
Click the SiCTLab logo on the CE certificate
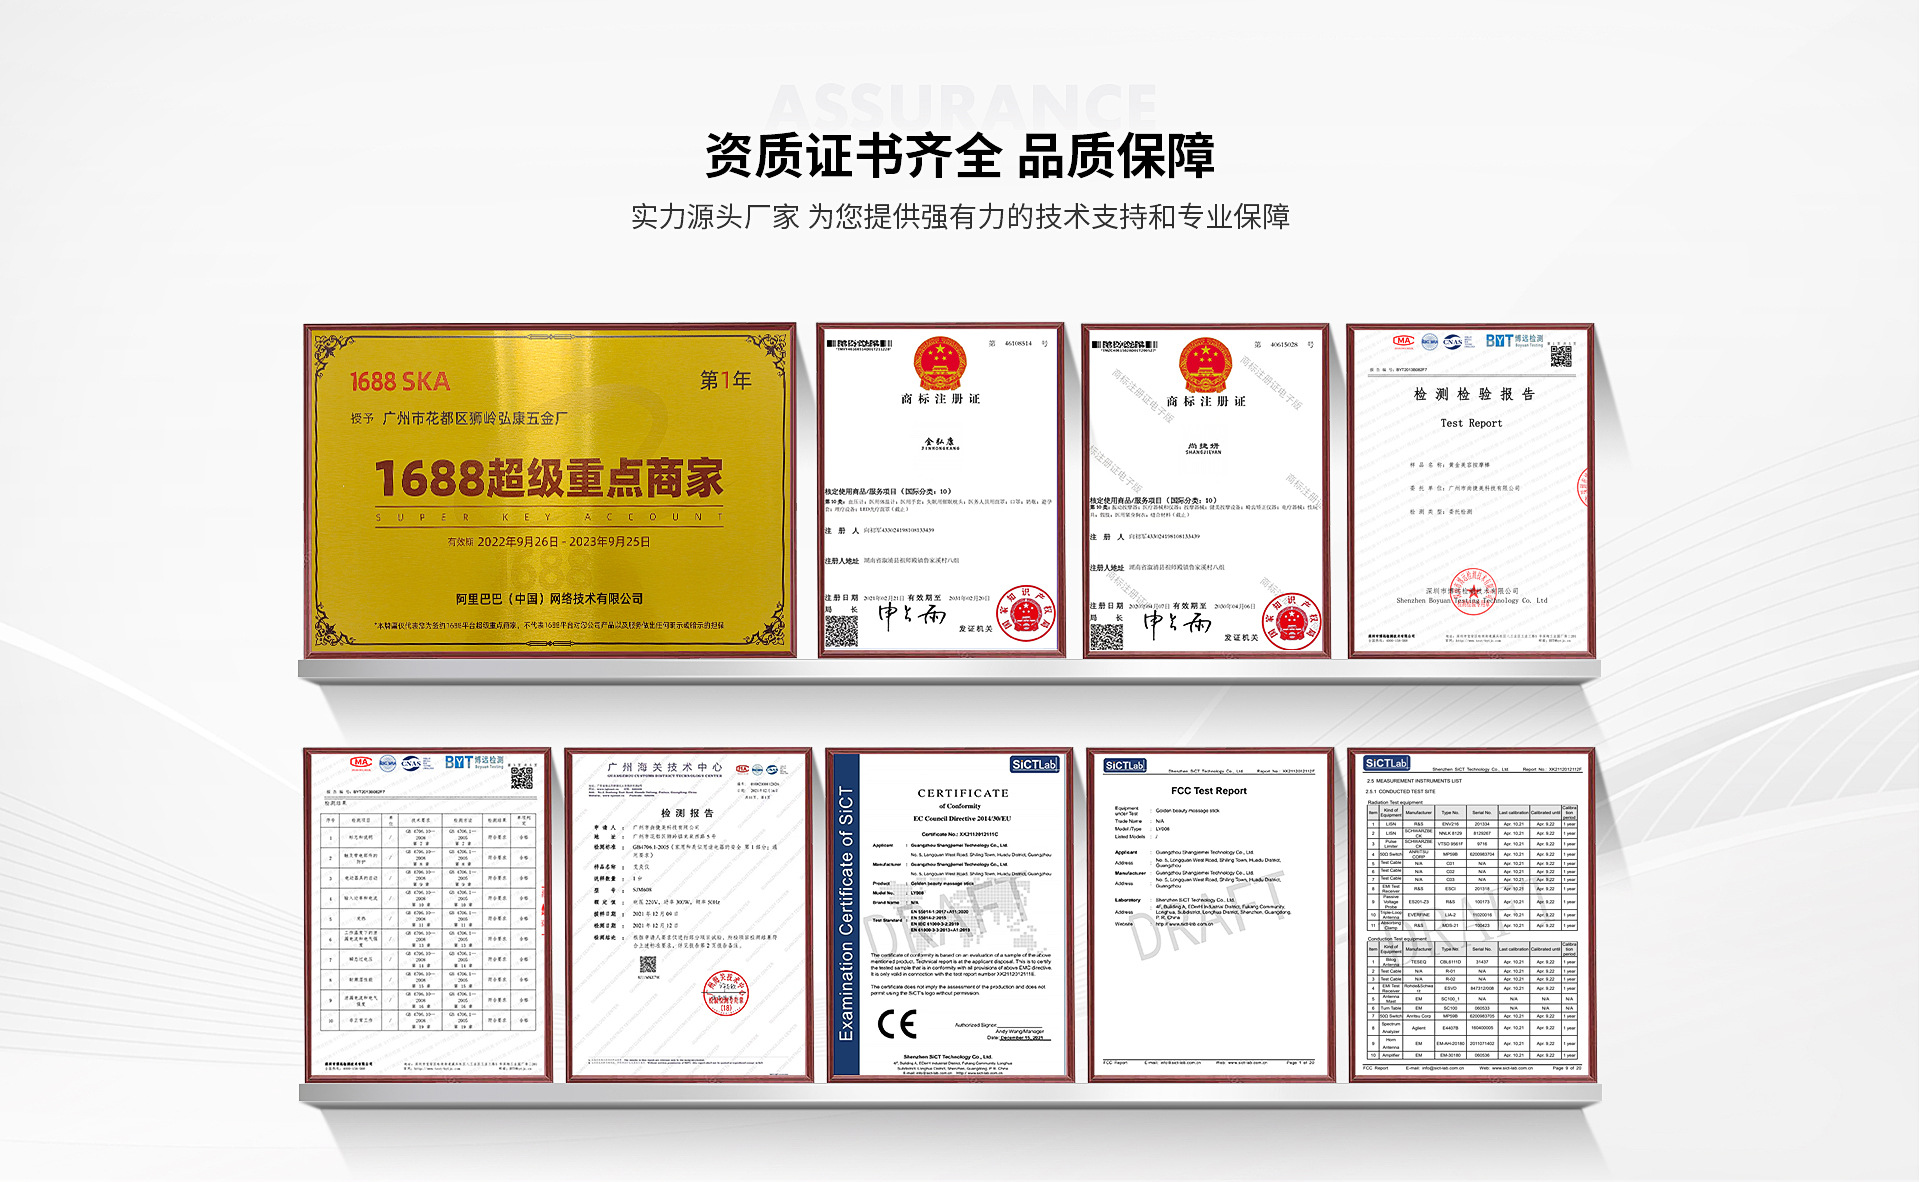tap(1034, 765)
